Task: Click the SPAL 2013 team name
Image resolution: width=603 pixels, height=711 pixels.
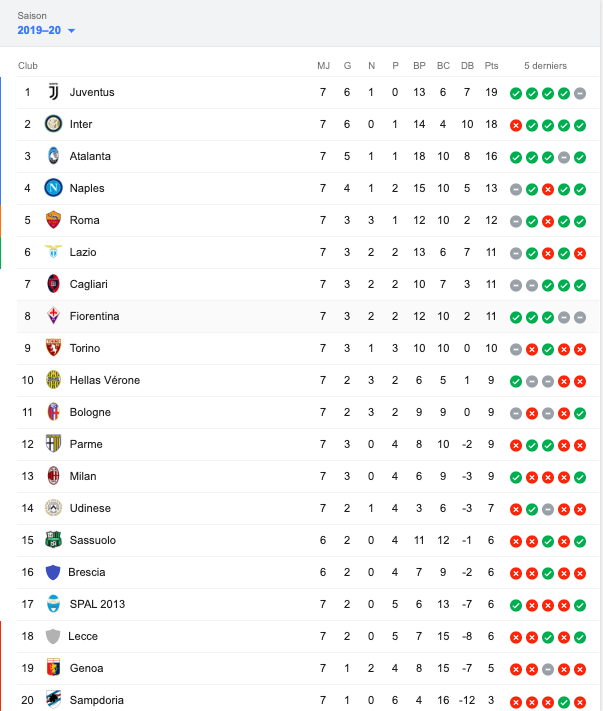Action: click(x=97, y=604)
